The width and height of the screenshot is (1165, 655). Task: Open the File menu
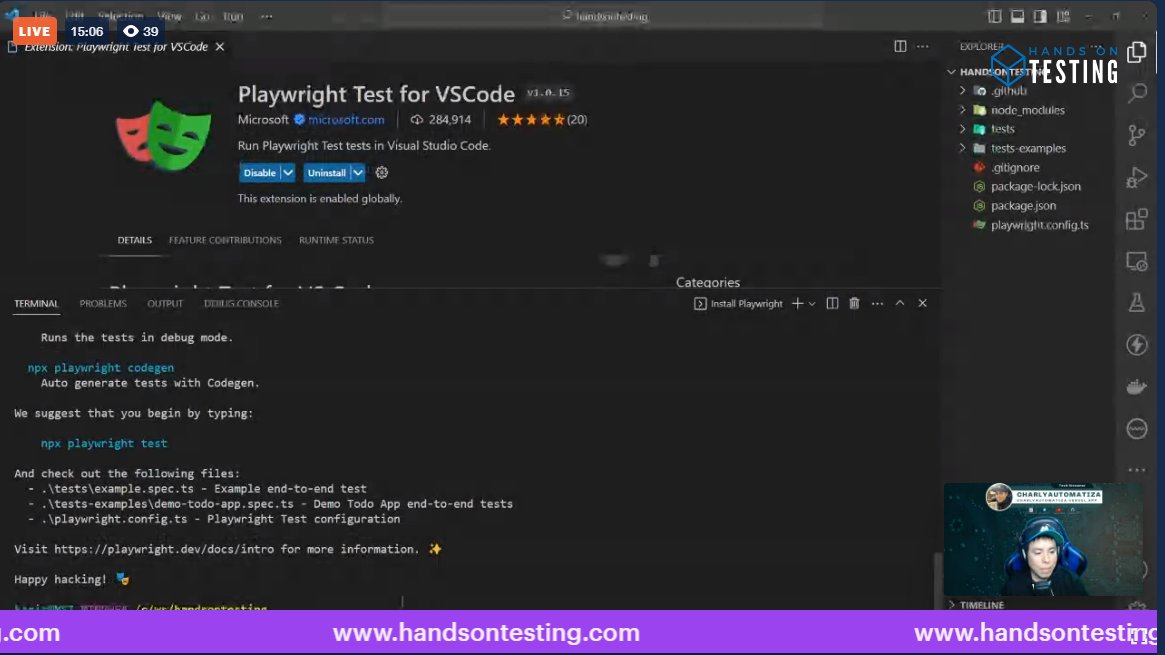42,16
